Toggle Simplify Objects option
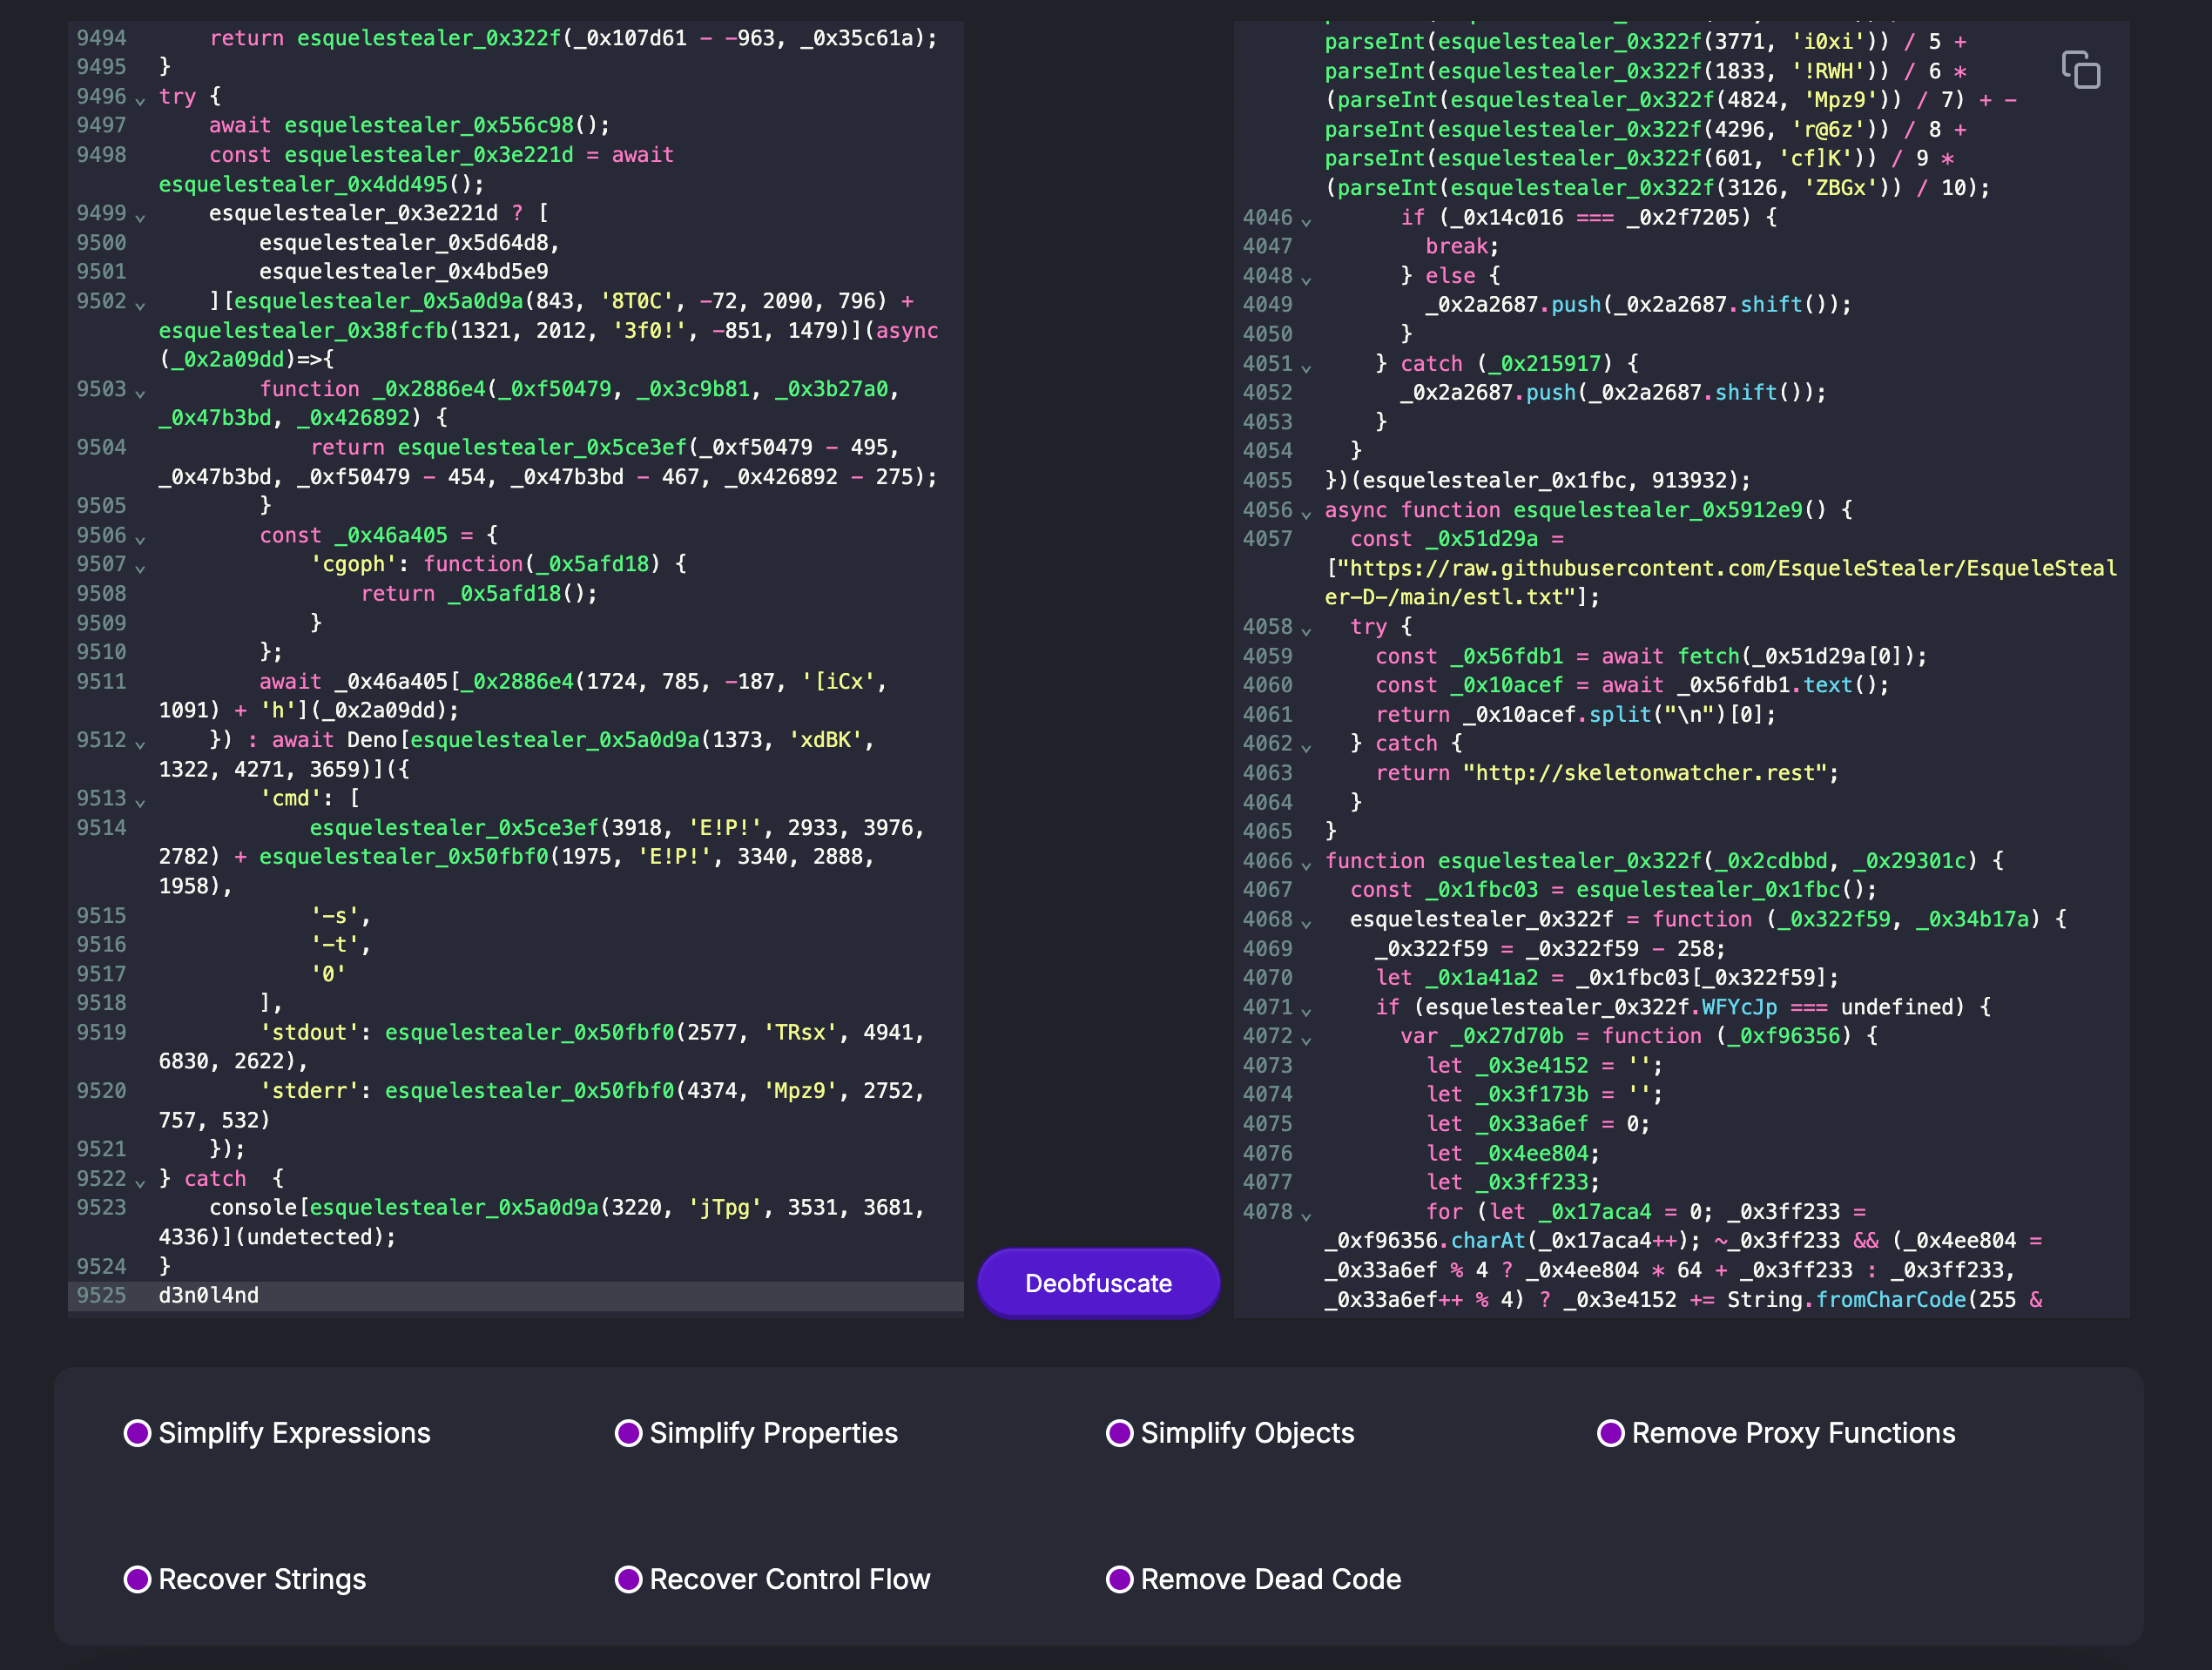Screen dimensions: 2212x1670 (x=1119, y=1433)
